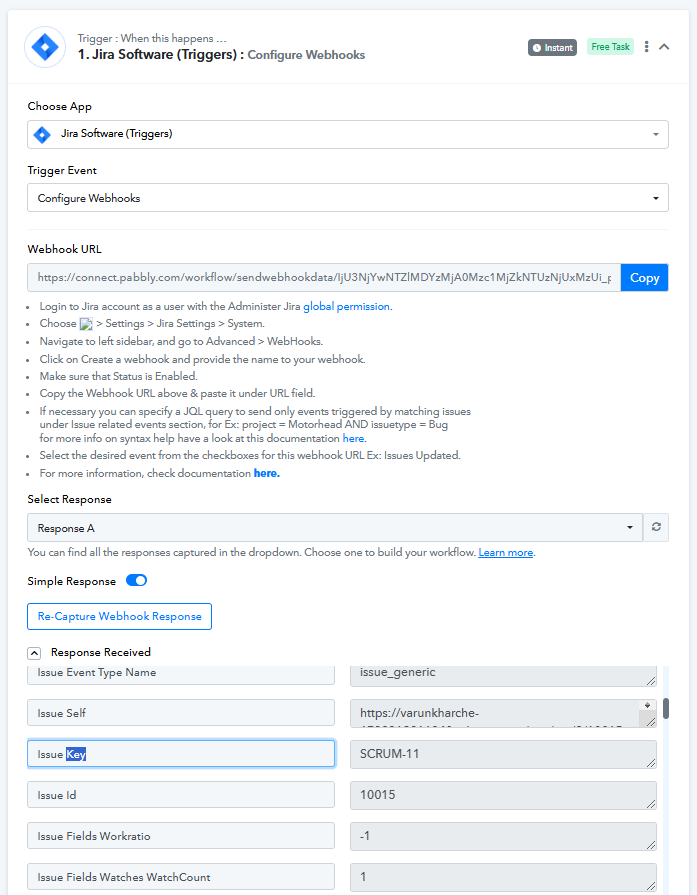Image resolution: width=697 pixels, height=895 pixels.
Task: Open the three-dot step options menu
Action: (x=646, y=47)
